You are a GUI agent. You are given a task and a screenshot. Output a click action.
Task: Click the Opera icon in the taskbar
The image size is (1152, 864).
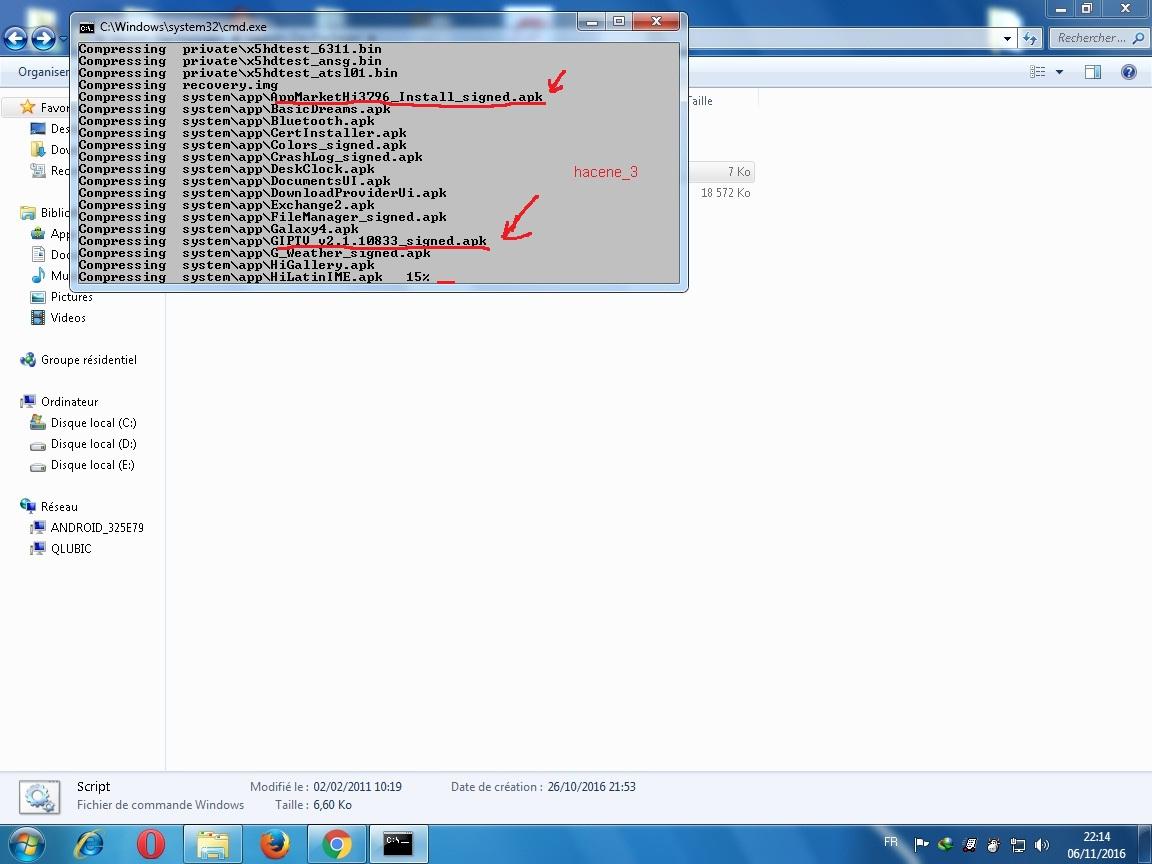tap(151, 845)
